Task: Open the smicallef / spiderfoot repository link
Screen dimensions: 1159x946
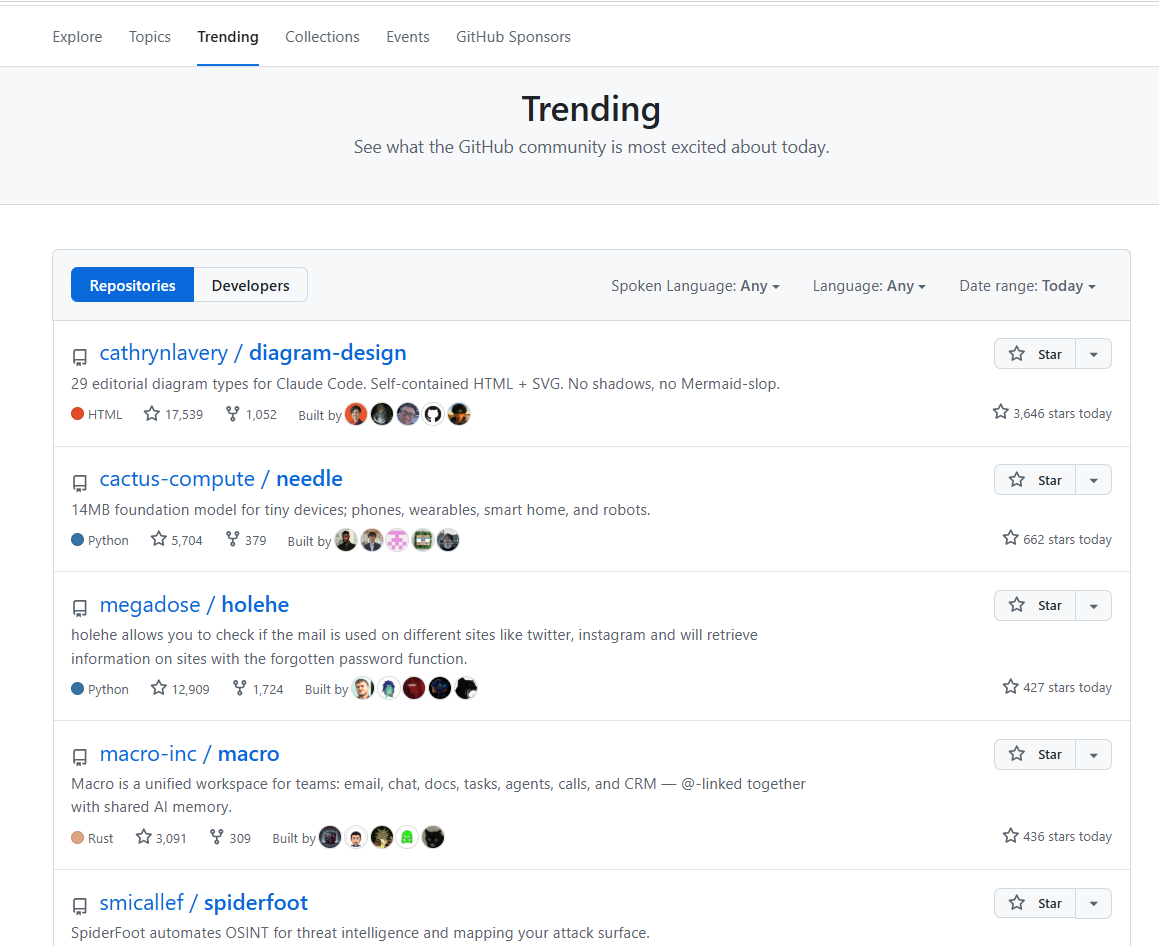Action: (x=203, y=903)
